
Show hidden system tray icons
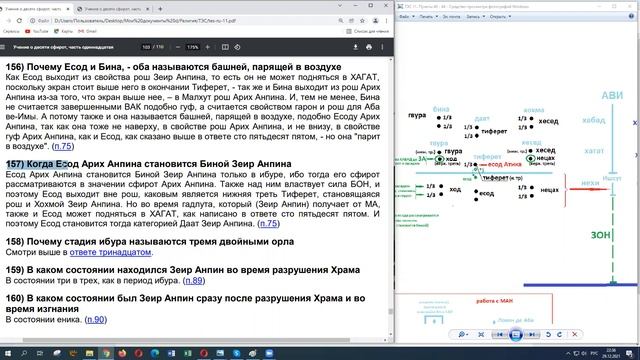pyautogui.click(x=568, y=353)
